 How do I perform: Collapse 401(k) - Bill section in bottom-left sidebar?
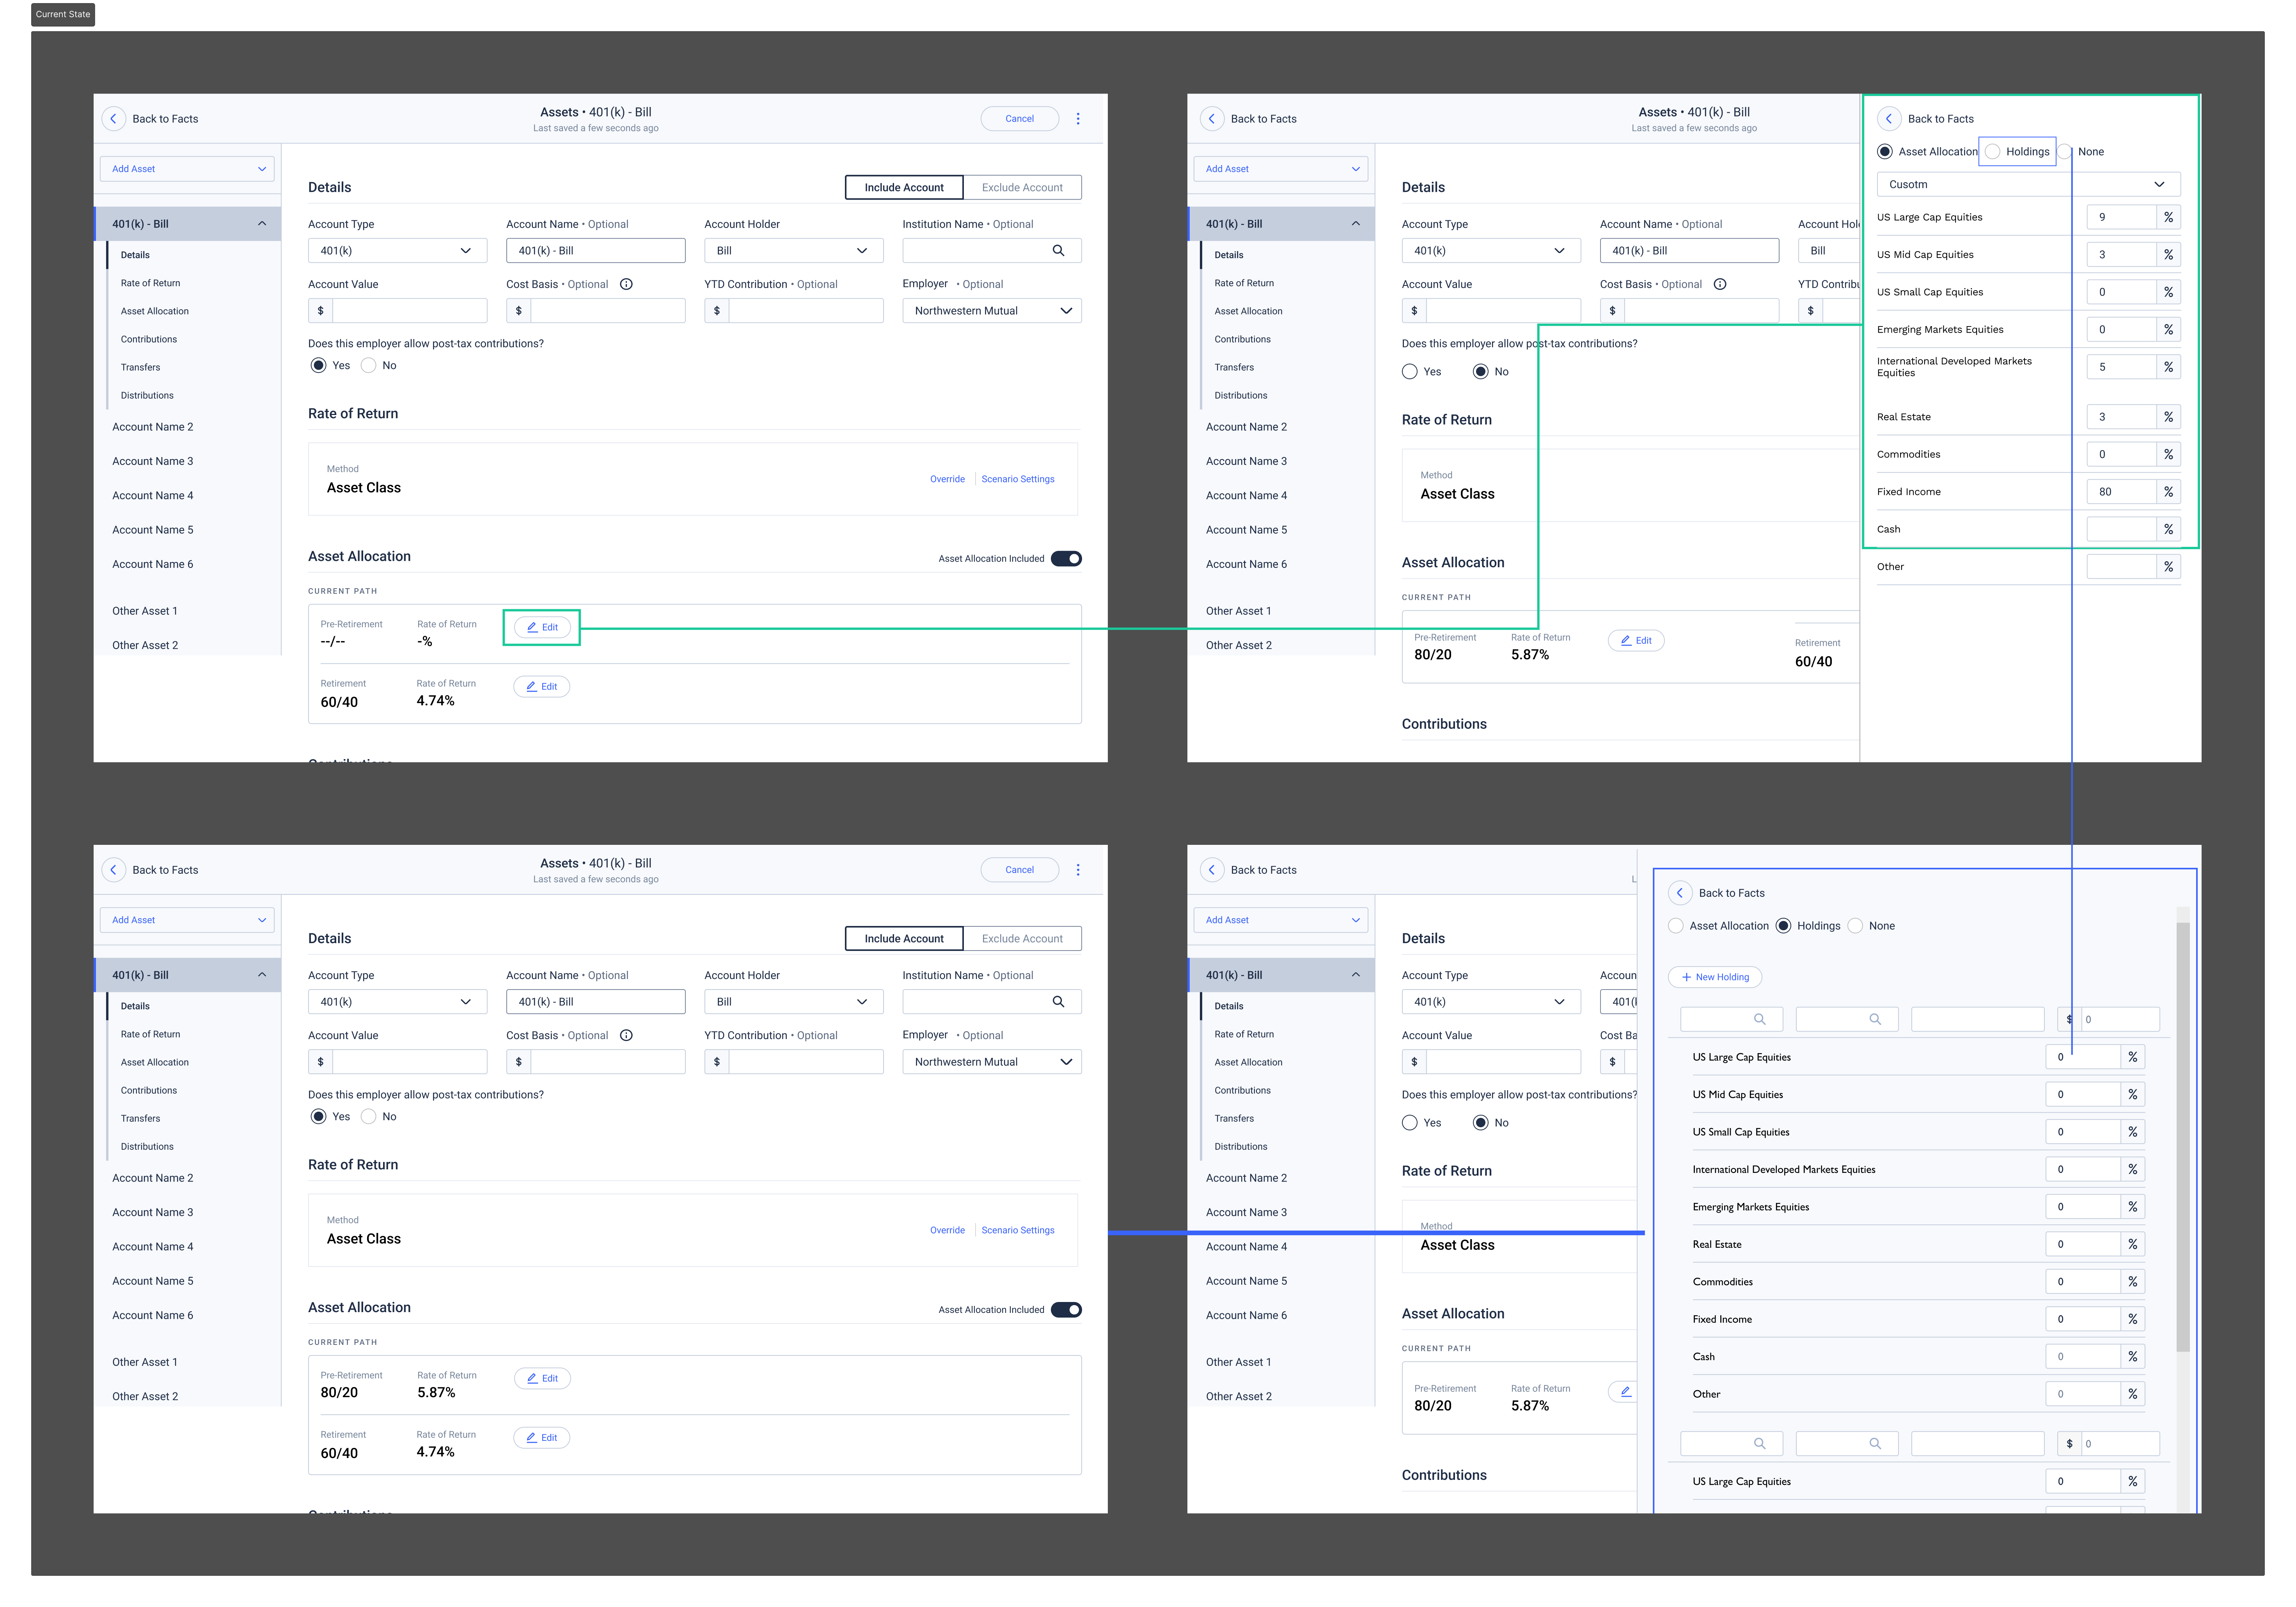pyautogui.click(x=262, y=975)
